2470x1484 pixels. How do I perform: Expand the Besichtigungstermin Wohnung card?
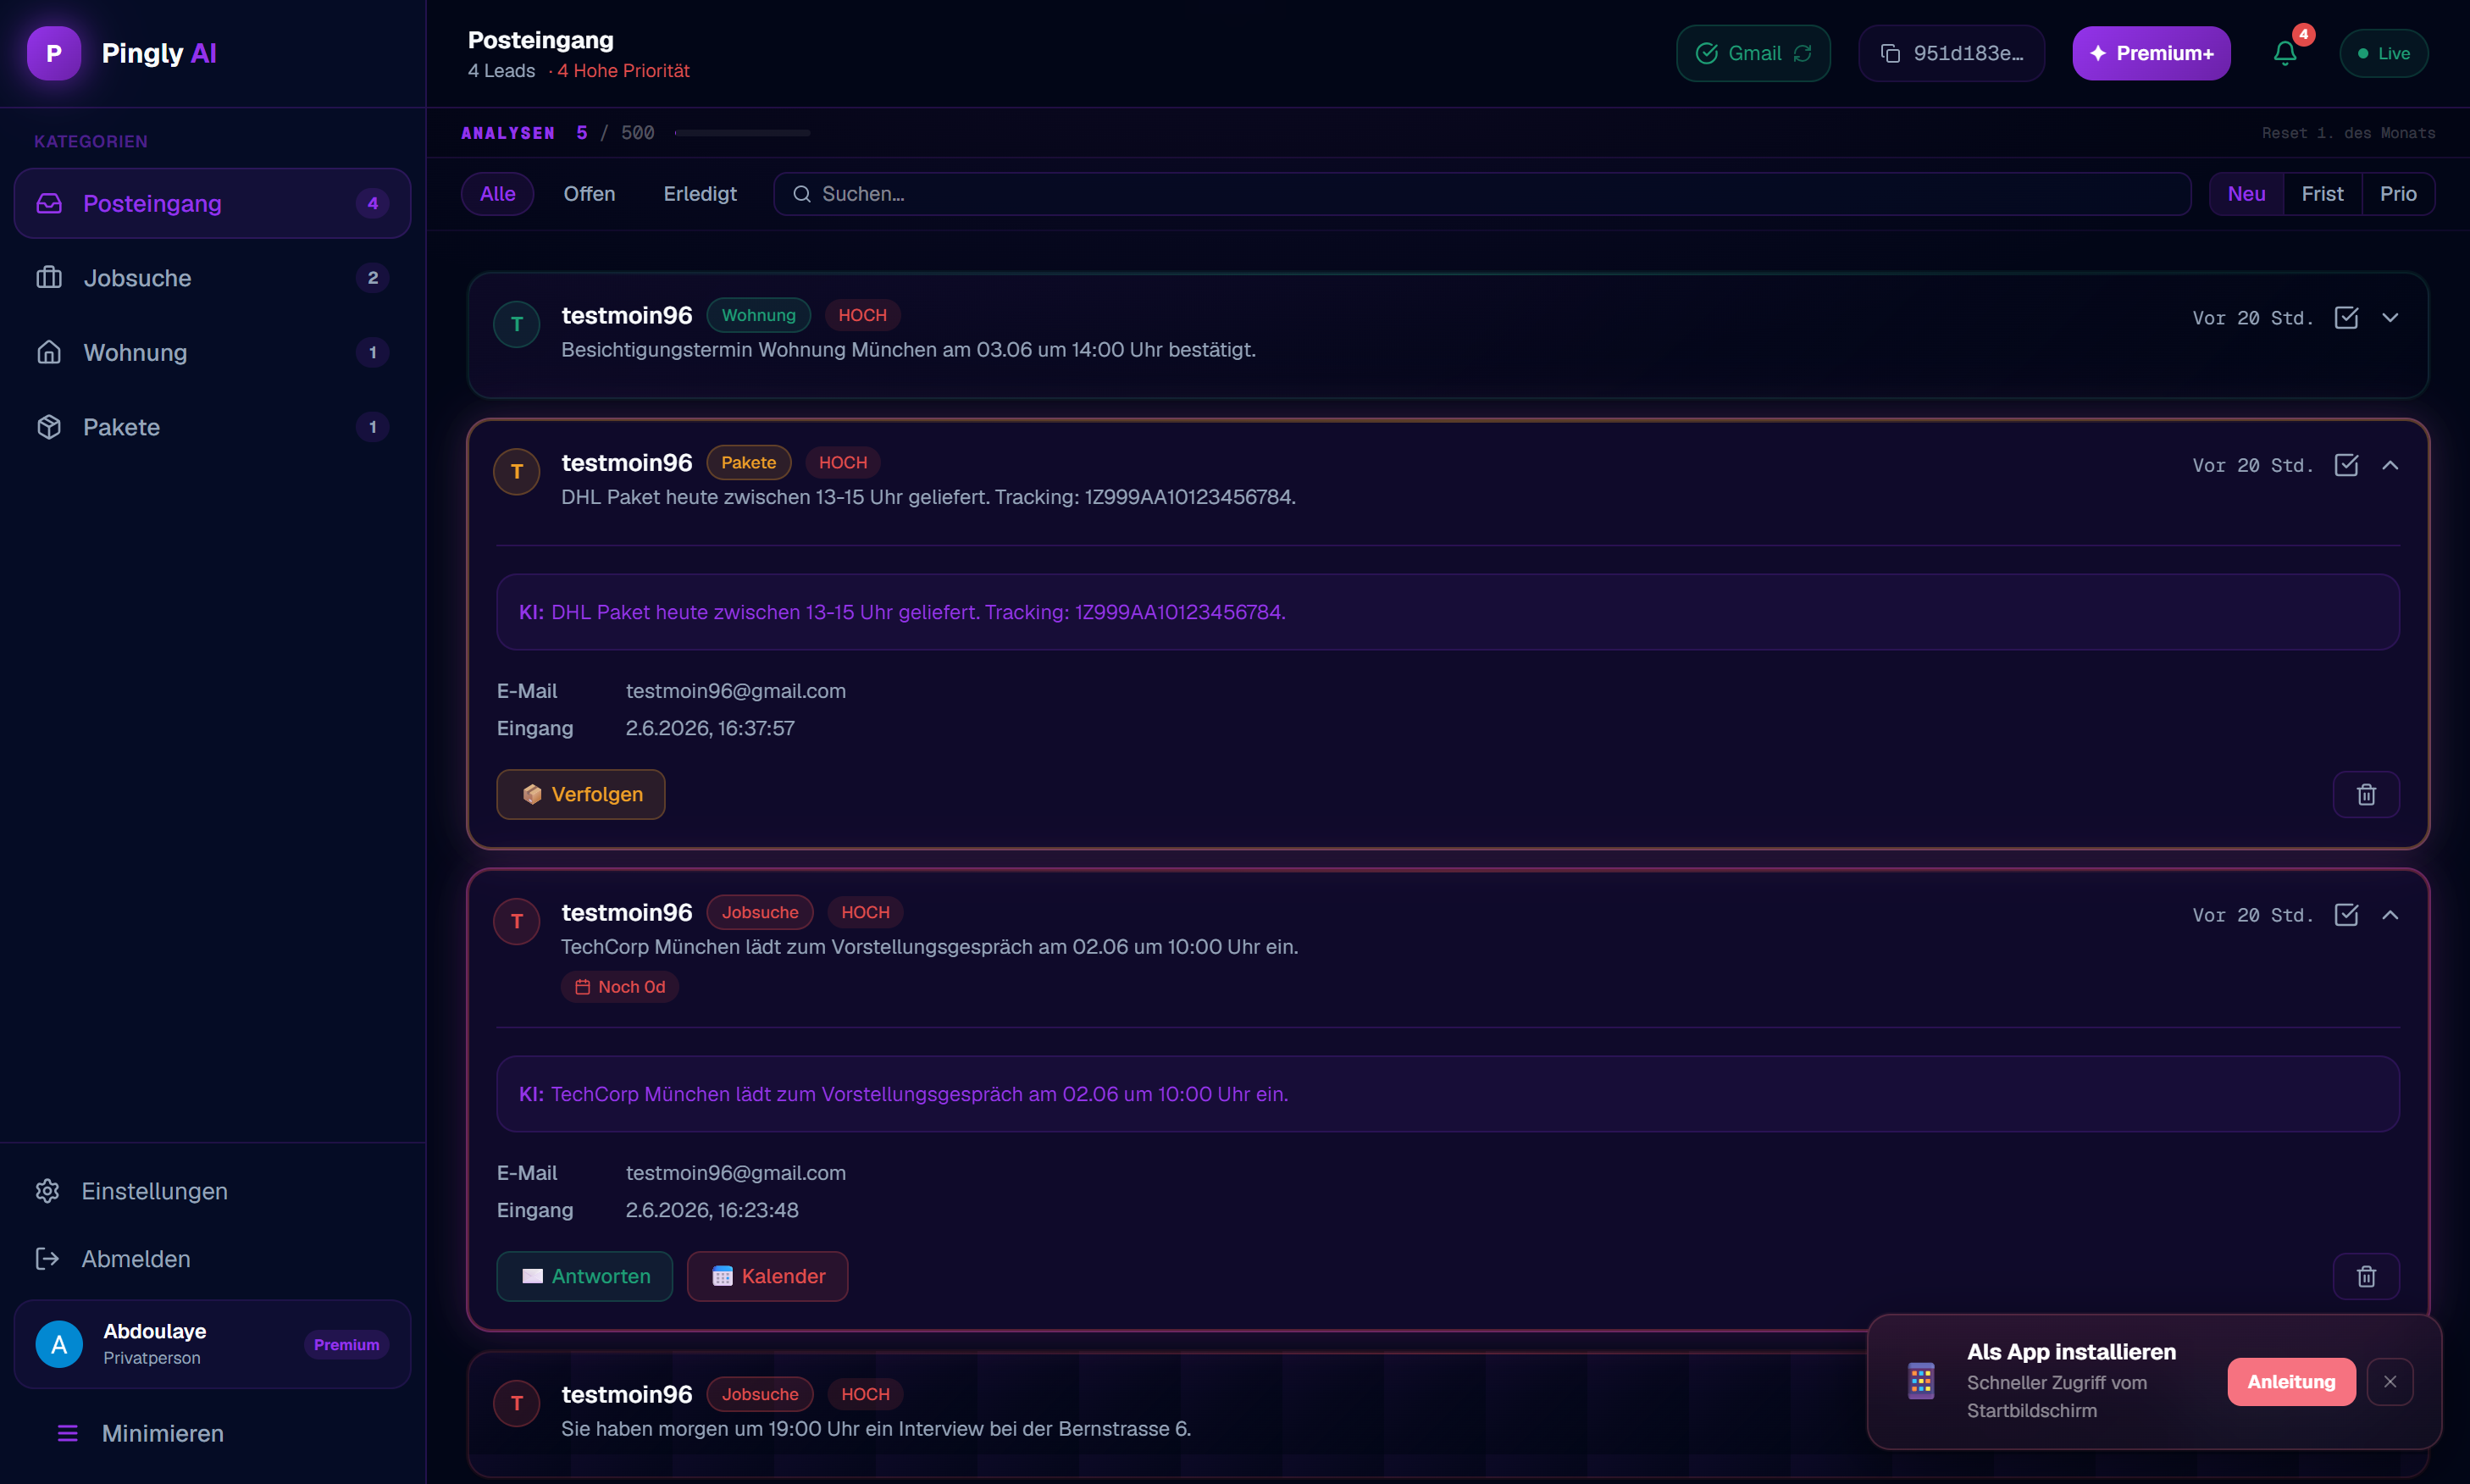click(x=2390, y=318)
